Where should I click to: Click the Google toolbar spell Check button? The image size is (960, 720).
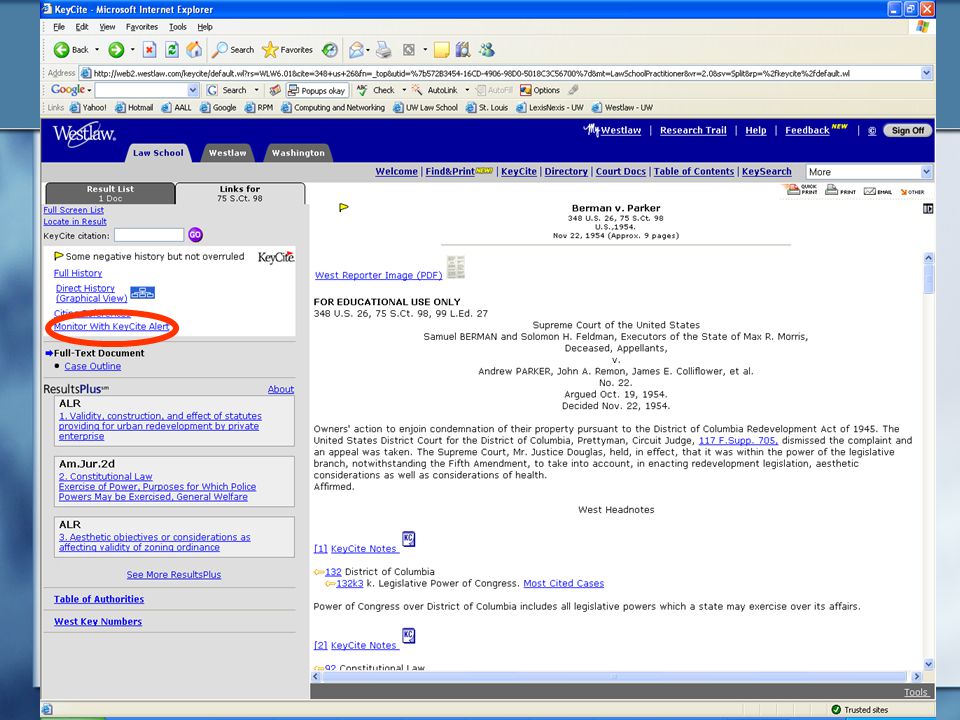376,90
